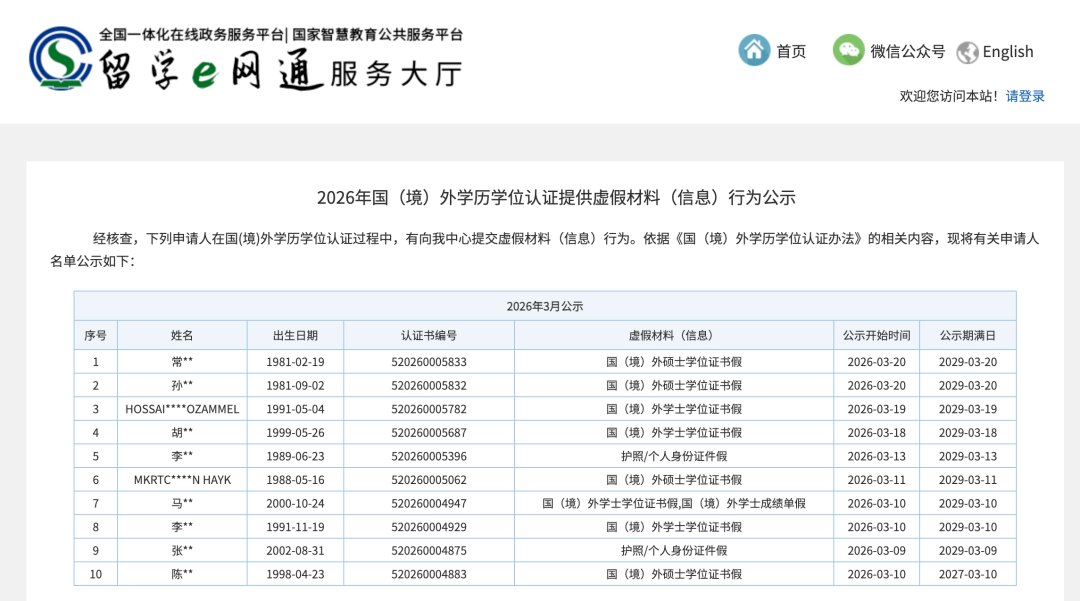Screen dimensions: 1080x601
Task: Open the 微信公众号 link
Action: tap(907, 51)
